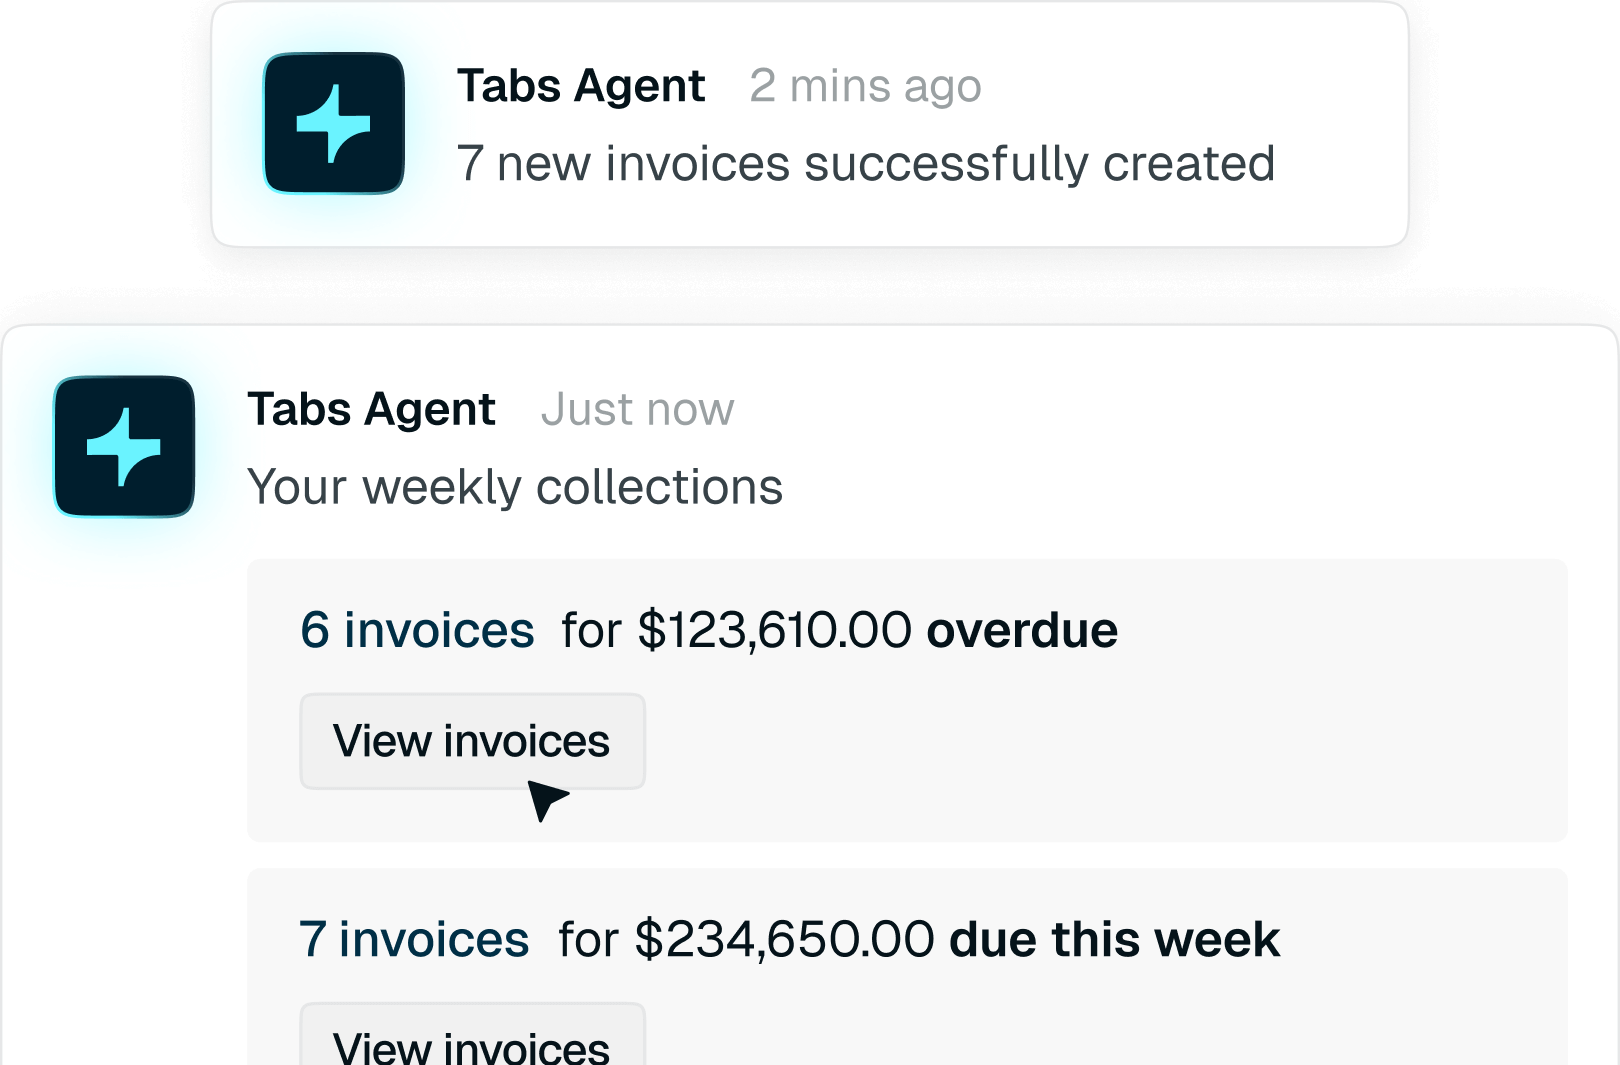The height and width of the screenshot is (1065, 1620).
Task: Click the Tabs Agent name in the top notification
Action: [x=581, y=86]
